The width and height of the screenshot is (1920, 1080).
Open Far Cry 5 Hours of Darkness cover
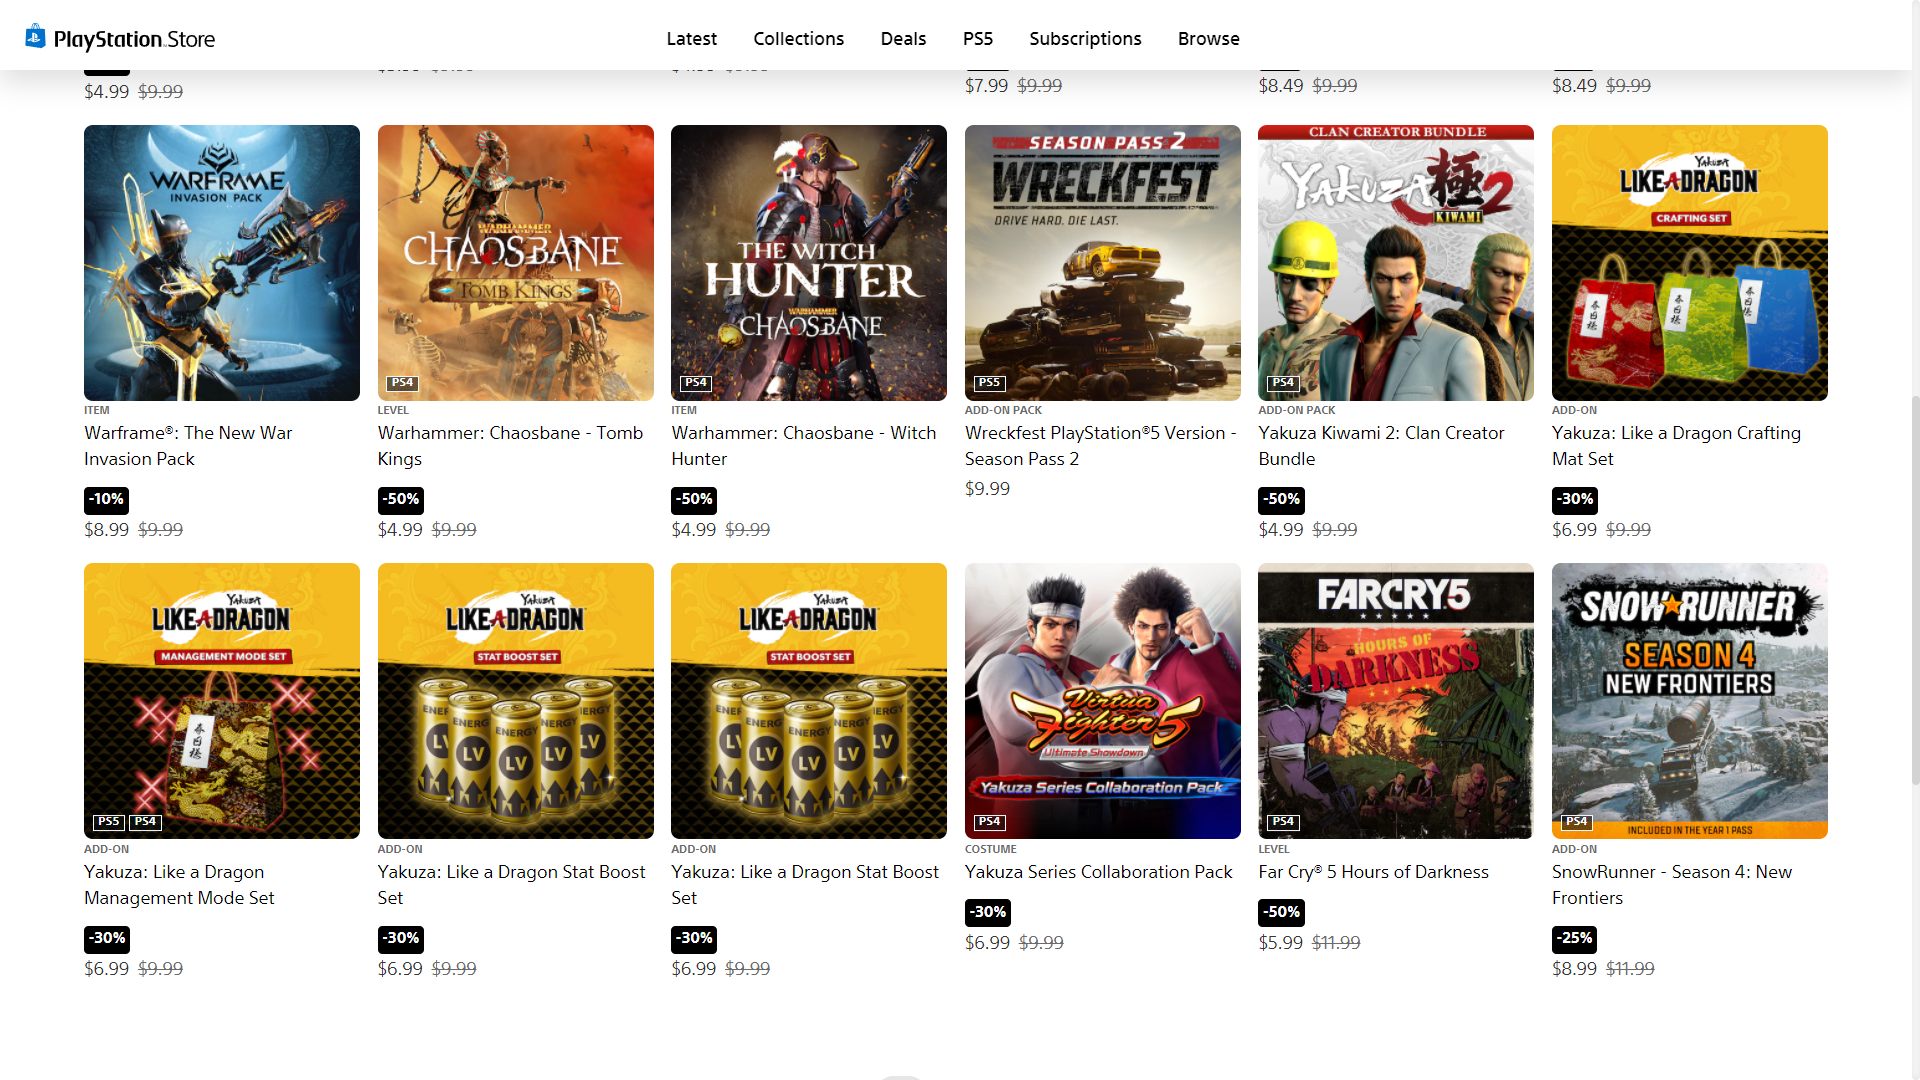click(1395, 701)
